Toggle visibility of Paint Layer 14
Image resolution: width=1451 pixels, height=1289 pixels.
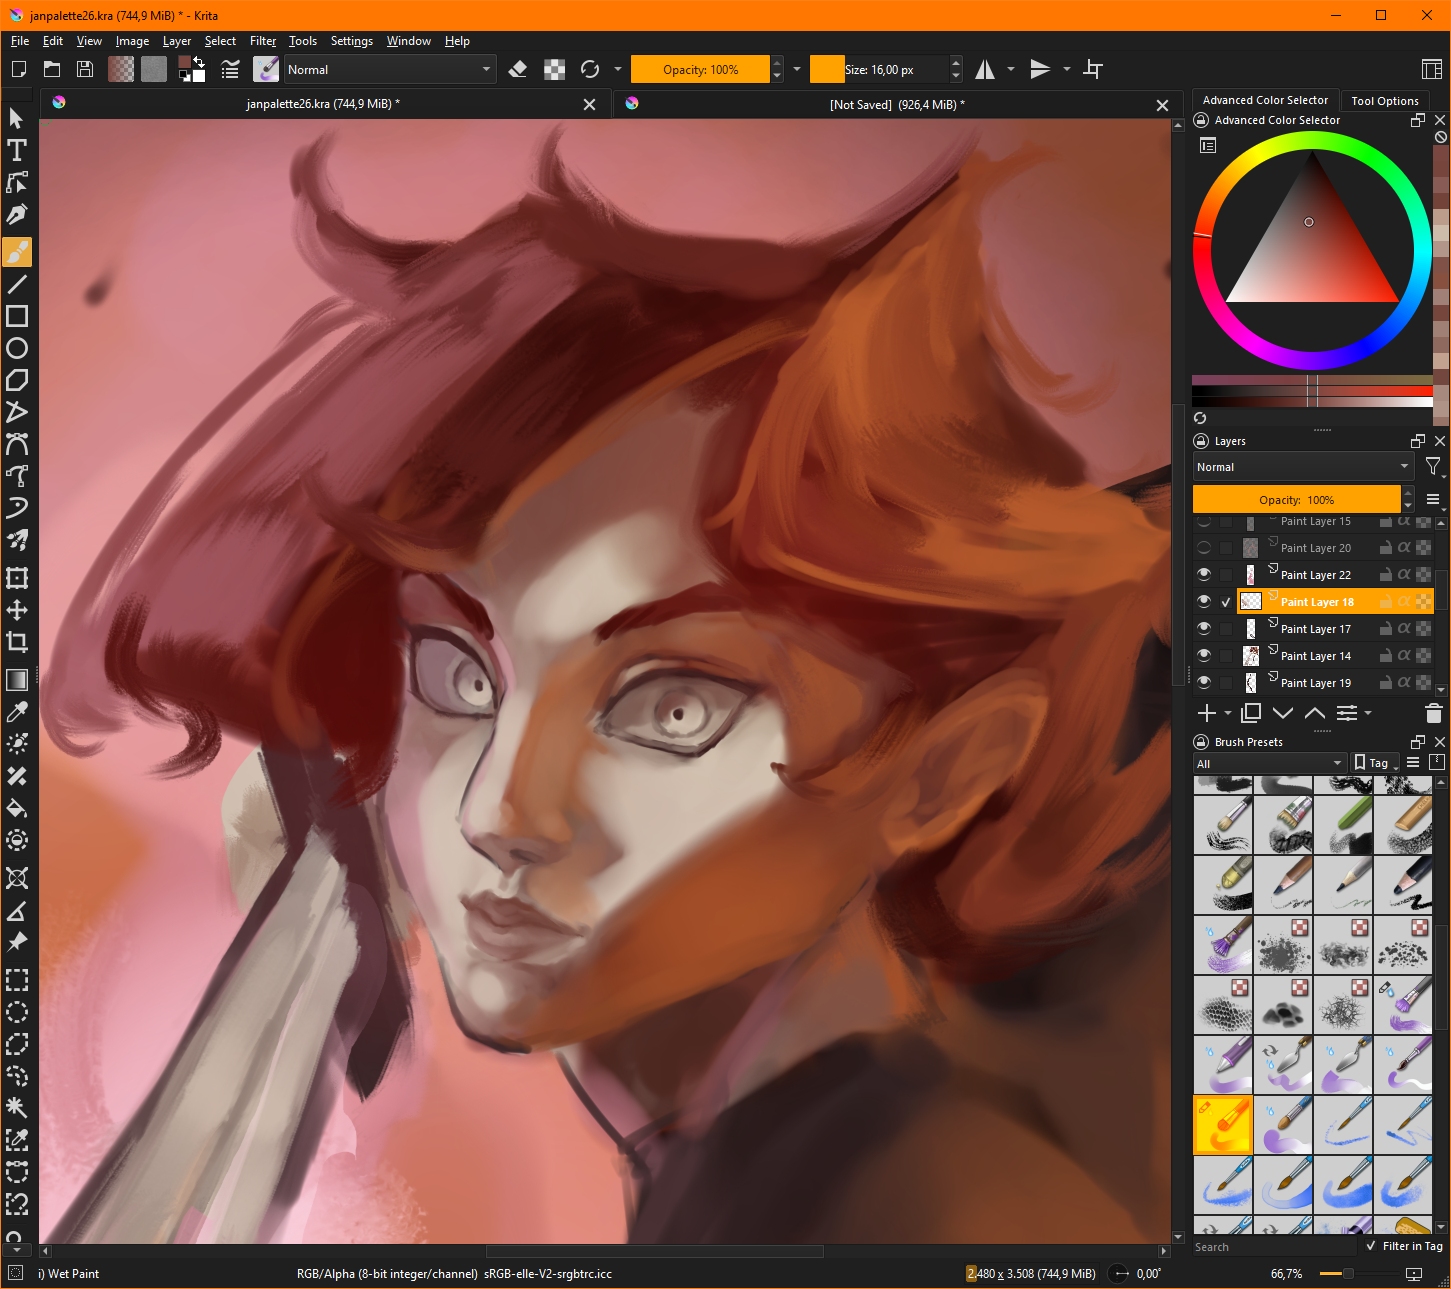click(1204, 655)
